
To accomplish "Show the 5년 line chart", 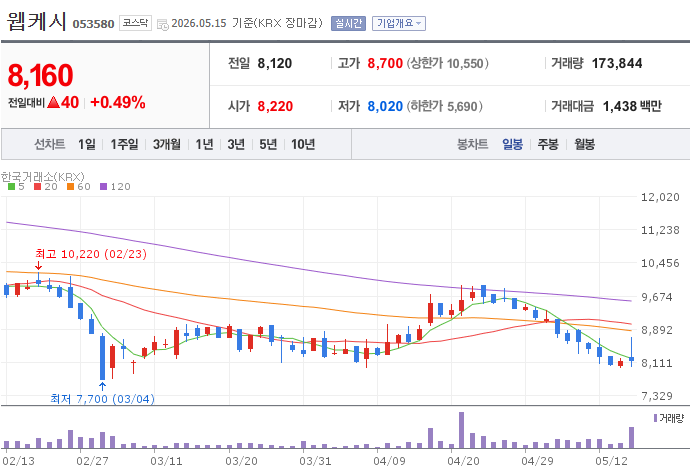I will click(268, 144).
